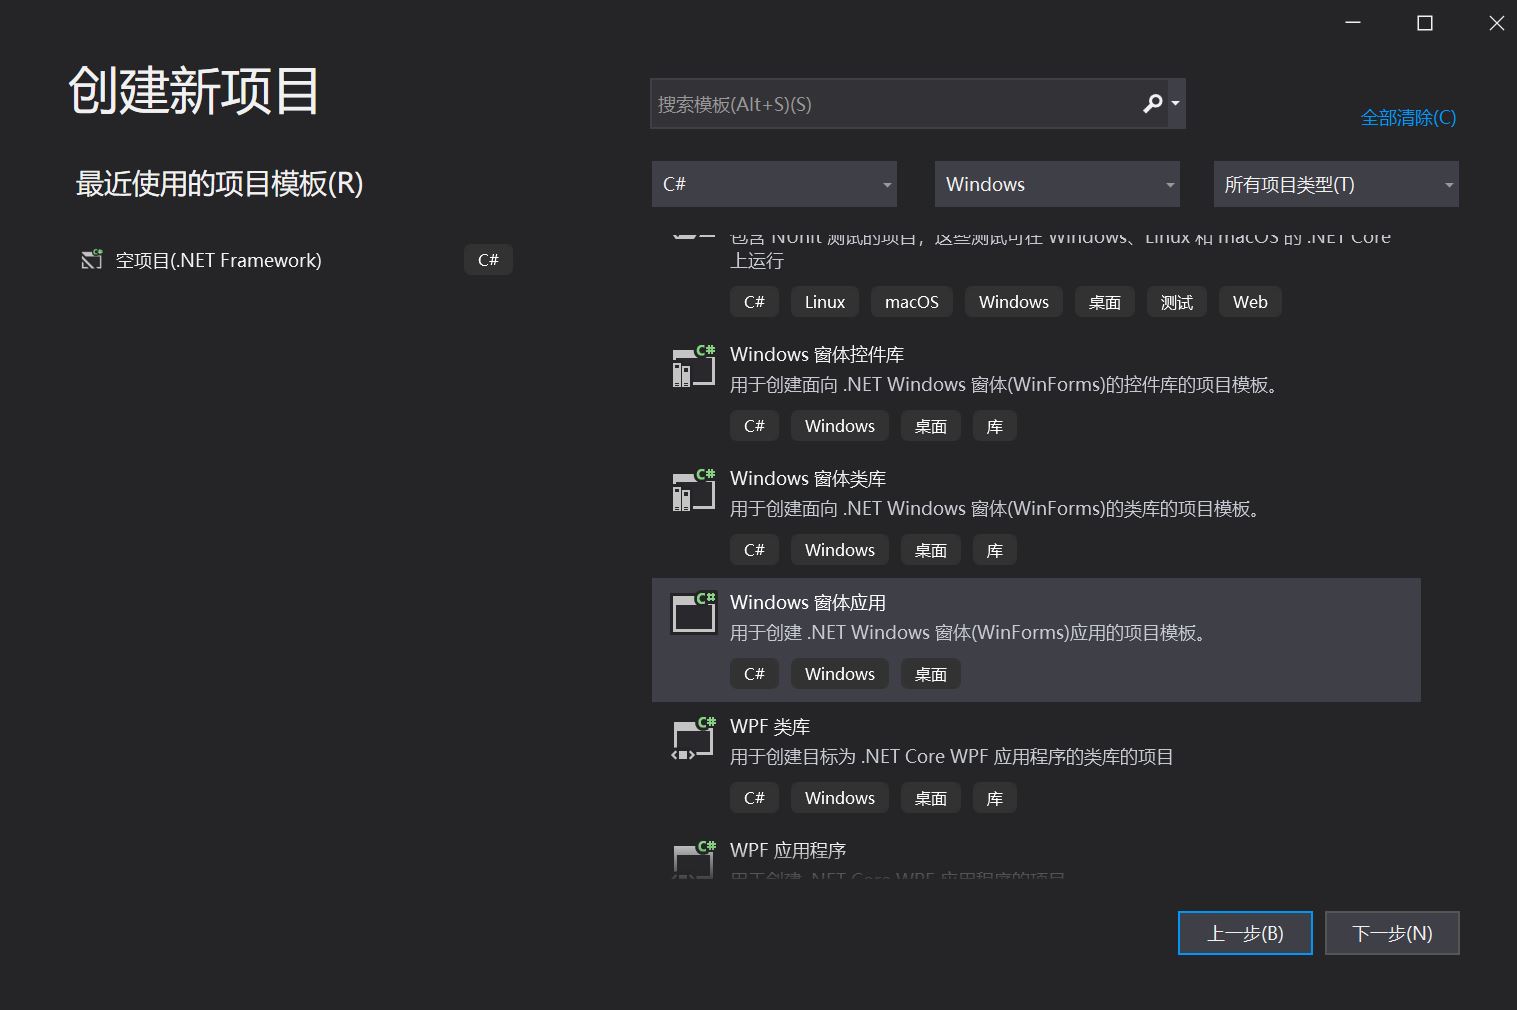Click the WPF 类库 template icon
The width and height of the screenshot is (1517, 1010).
click(693, 738)
